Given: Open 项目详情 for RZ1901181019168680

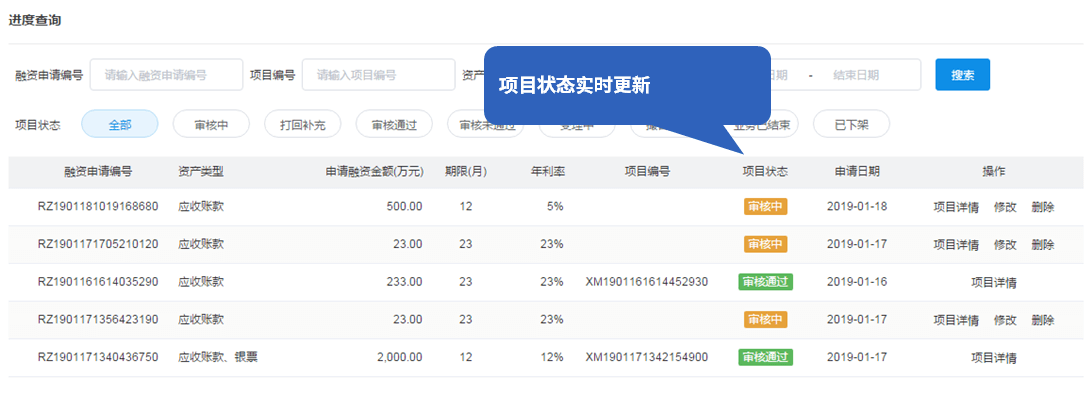Looking at the screenshot, I should [x=956, y=206].
